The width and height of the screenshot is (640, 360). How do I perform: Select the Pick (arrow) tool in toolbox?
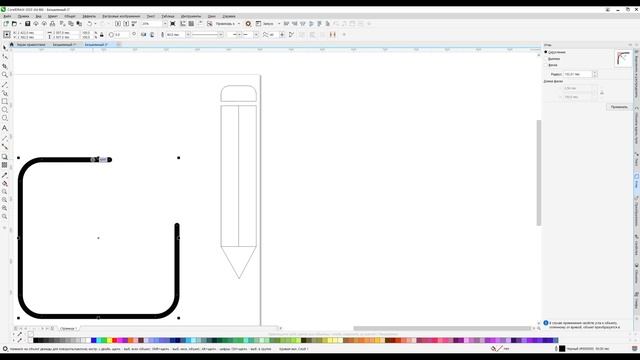(4, 48)
